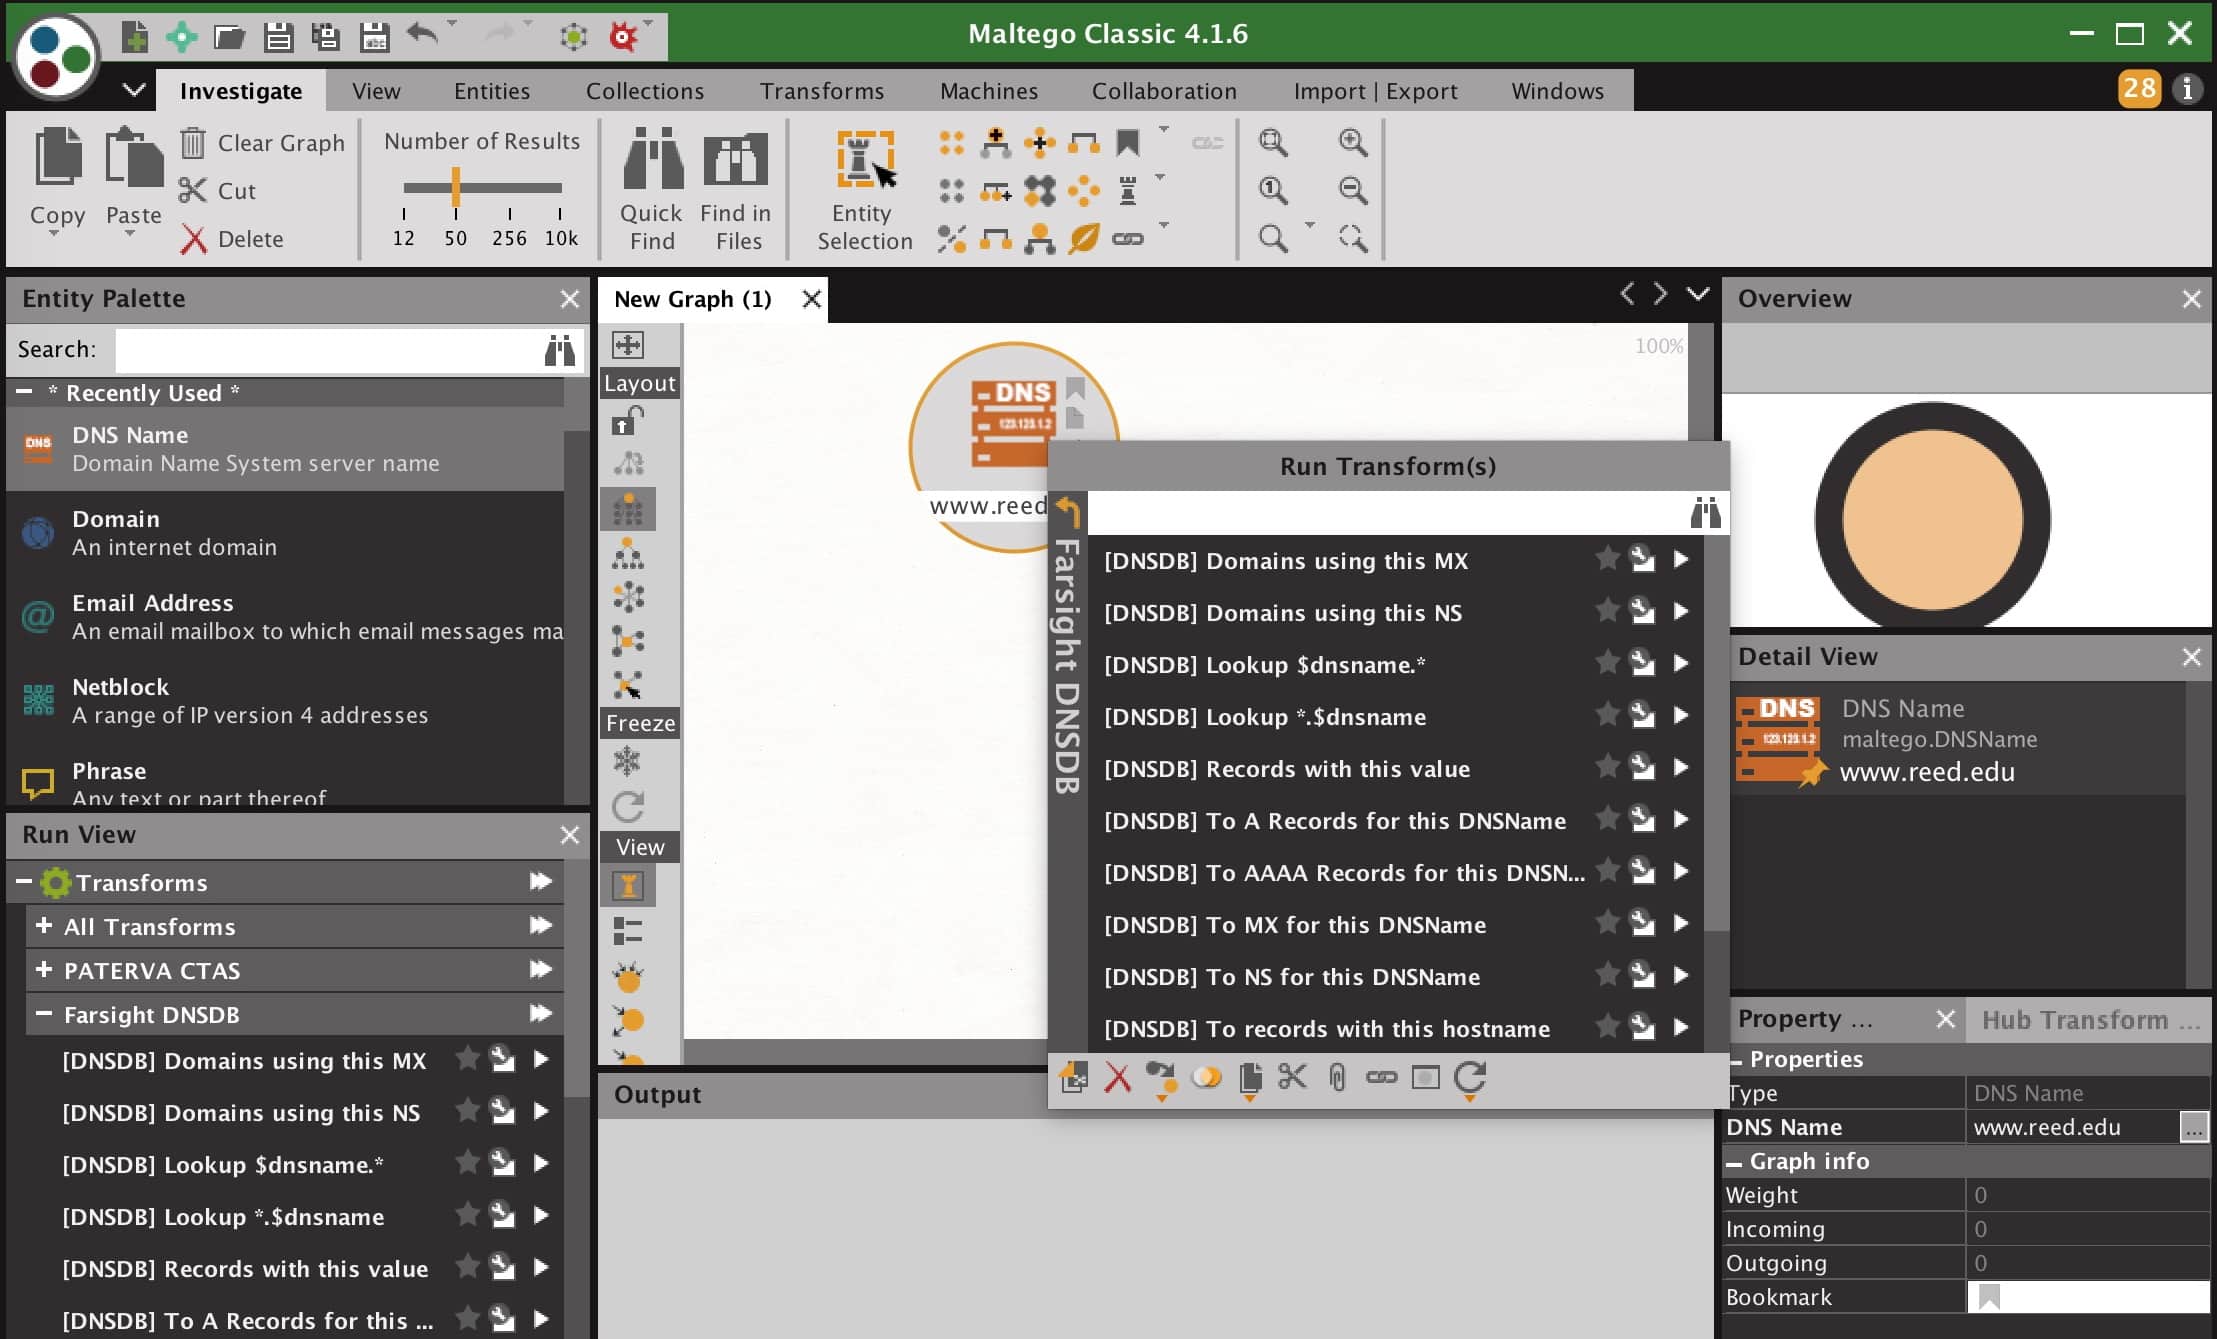2217x1339 pixels.
Task: Run [DNSDB] To A Records for this DNSName
Action: click(x=1681, y=819)
